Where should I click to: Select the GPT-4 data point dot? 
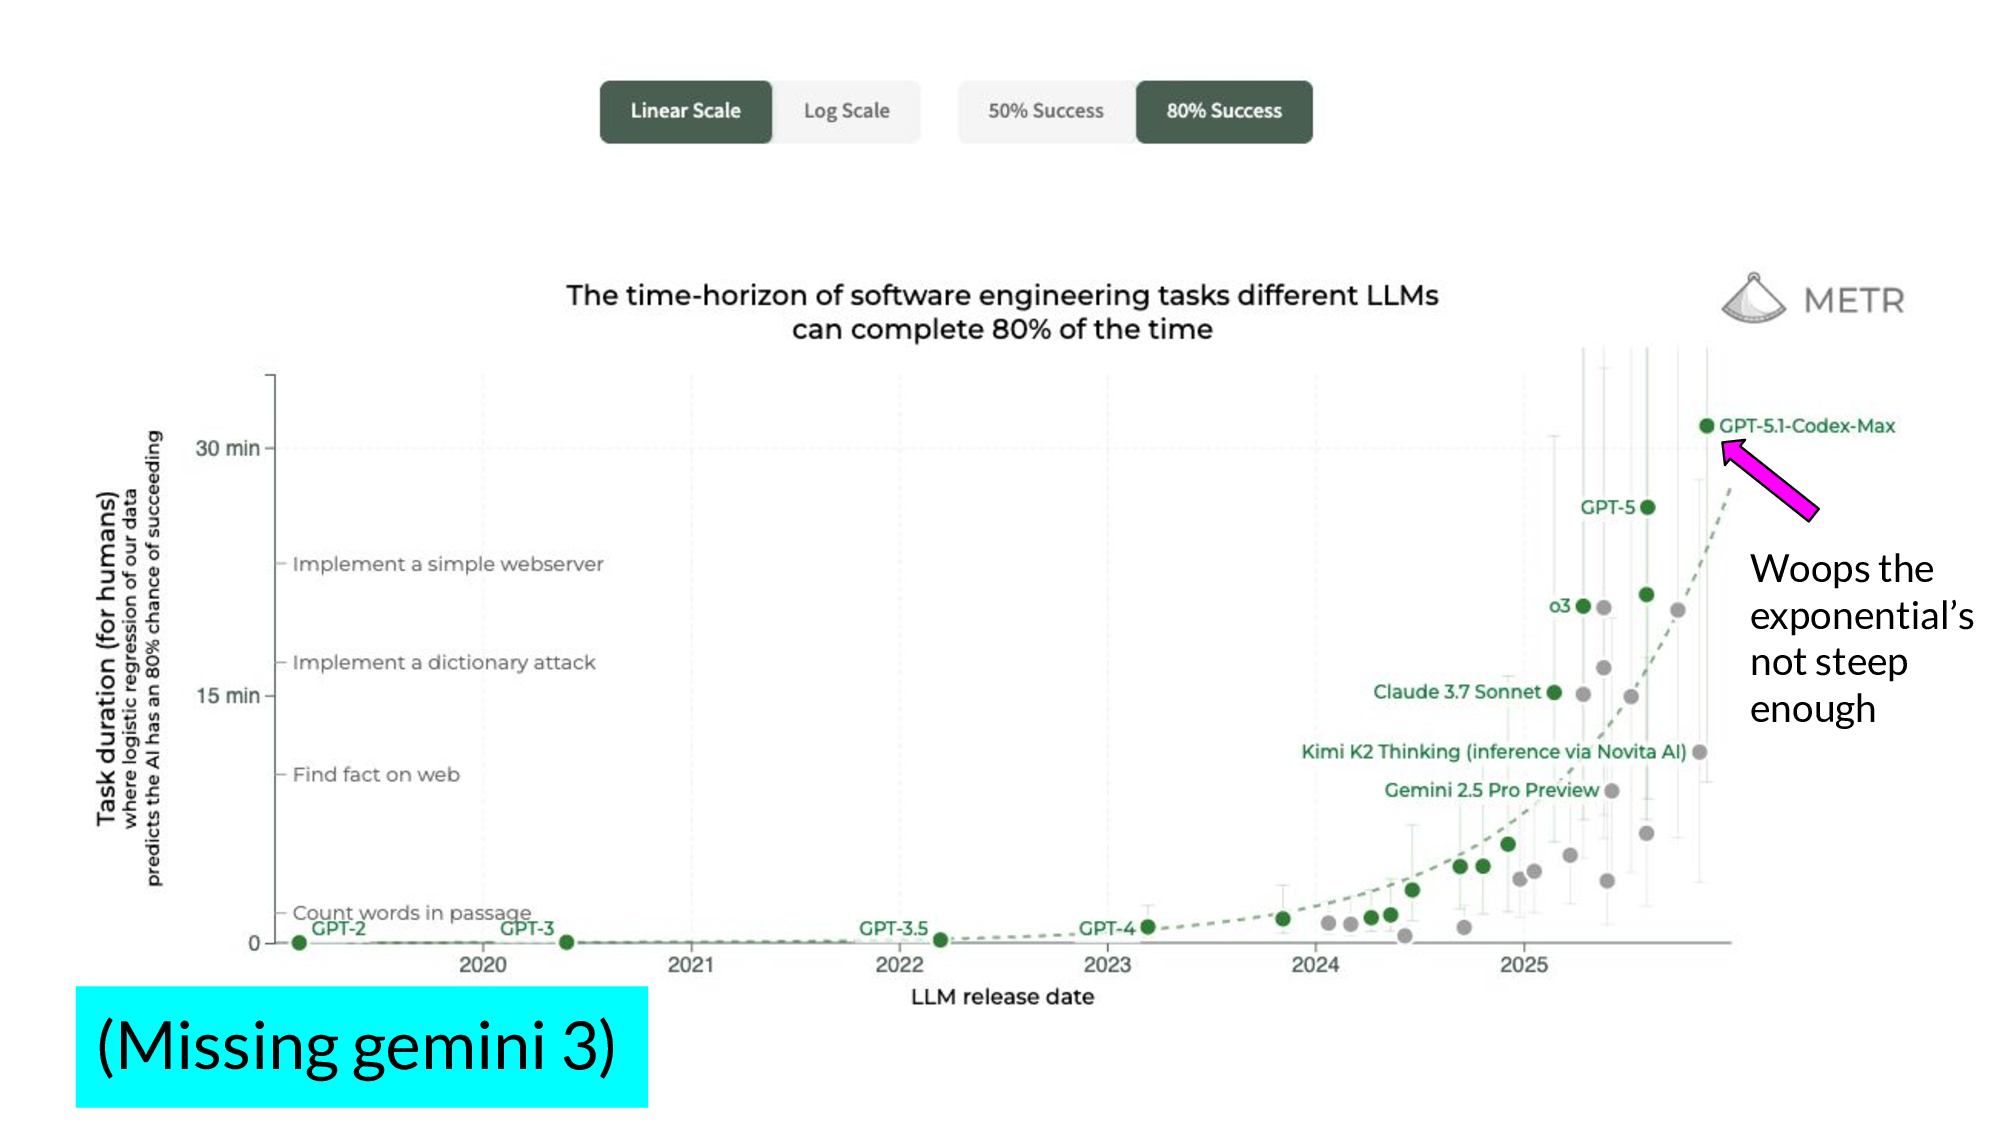(1148, 927)
